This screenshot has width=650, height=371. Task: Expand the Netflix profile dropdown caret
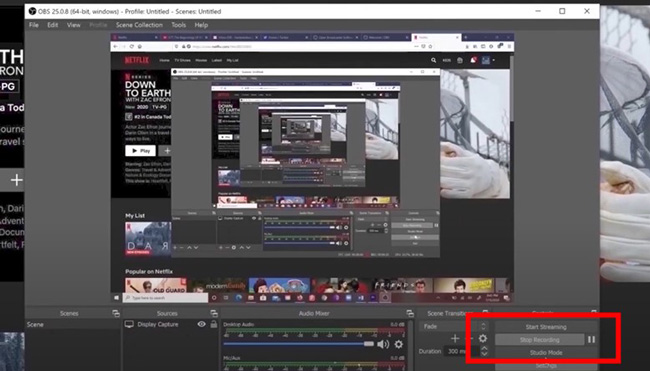pos(493,61)
